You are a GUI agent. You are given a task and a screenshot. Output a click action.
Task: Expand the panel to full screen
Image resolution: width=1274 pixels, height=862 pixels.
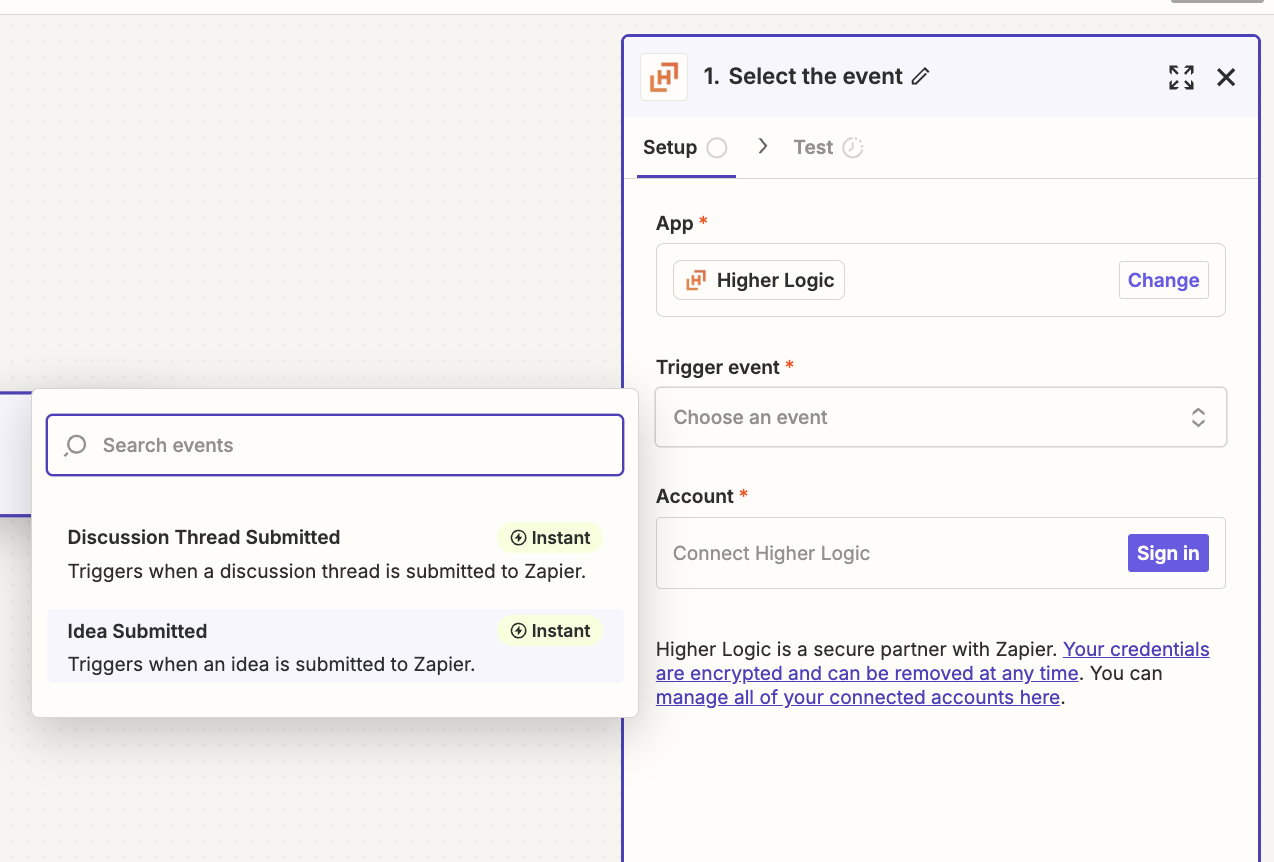coord(1181,77)
